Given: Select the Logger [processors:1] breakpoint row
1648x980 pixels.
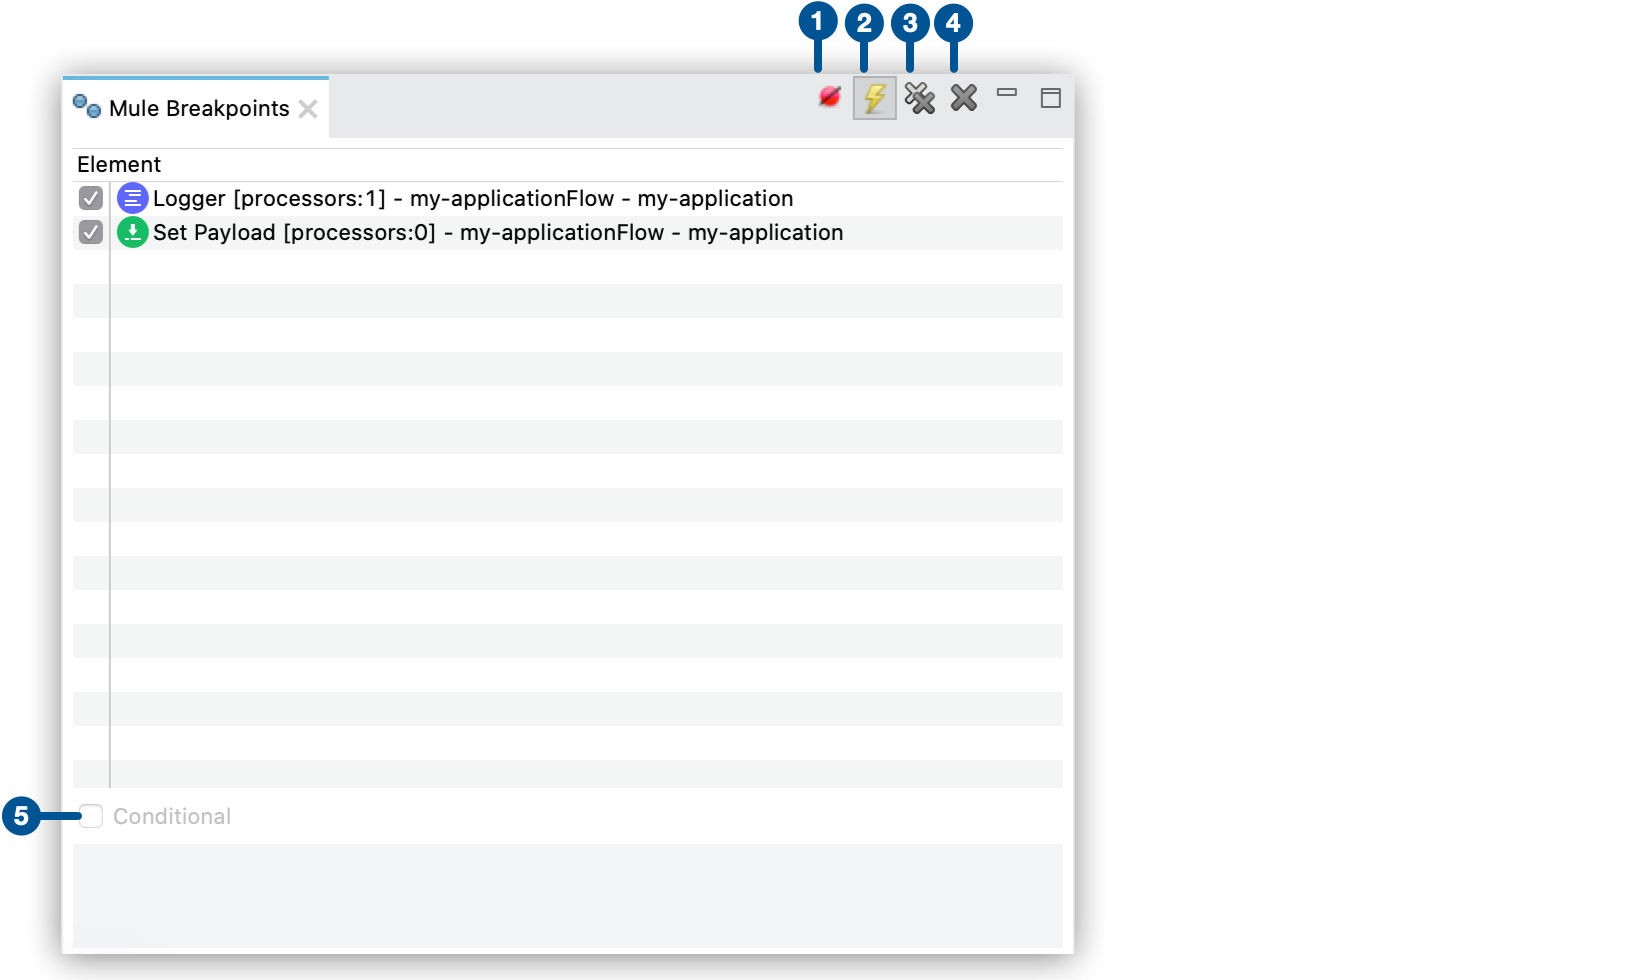Looking at the screenshot, I should pyautogui.click(x=568, y=198).
